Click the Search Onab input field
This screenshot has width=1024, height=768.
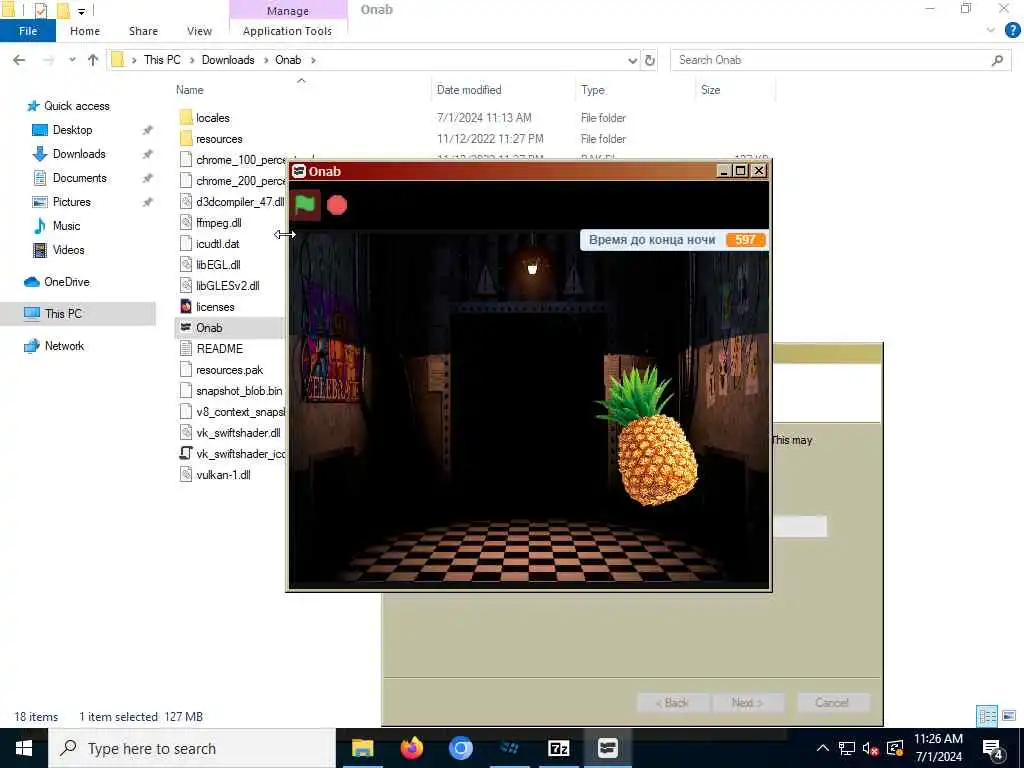tap(829, 60)
